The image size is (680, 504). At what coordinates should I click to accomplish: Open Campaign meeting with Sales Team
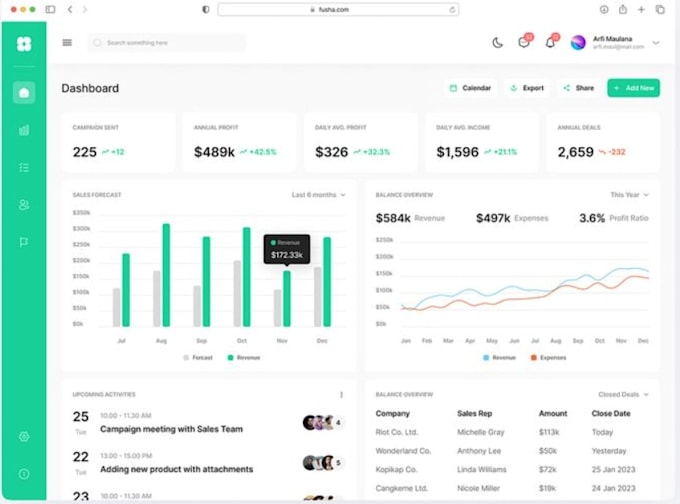point(171,429)
